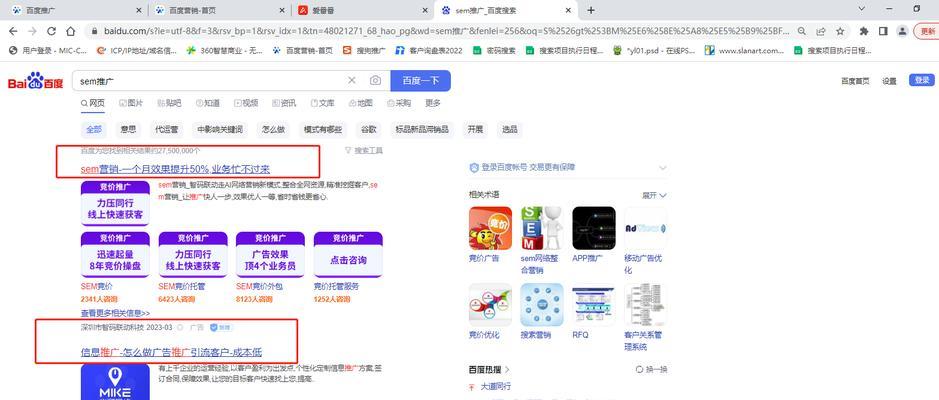The image size is (939, 400).
Task: View site info via the padlock icon
Action: click(x=93, y=31)
